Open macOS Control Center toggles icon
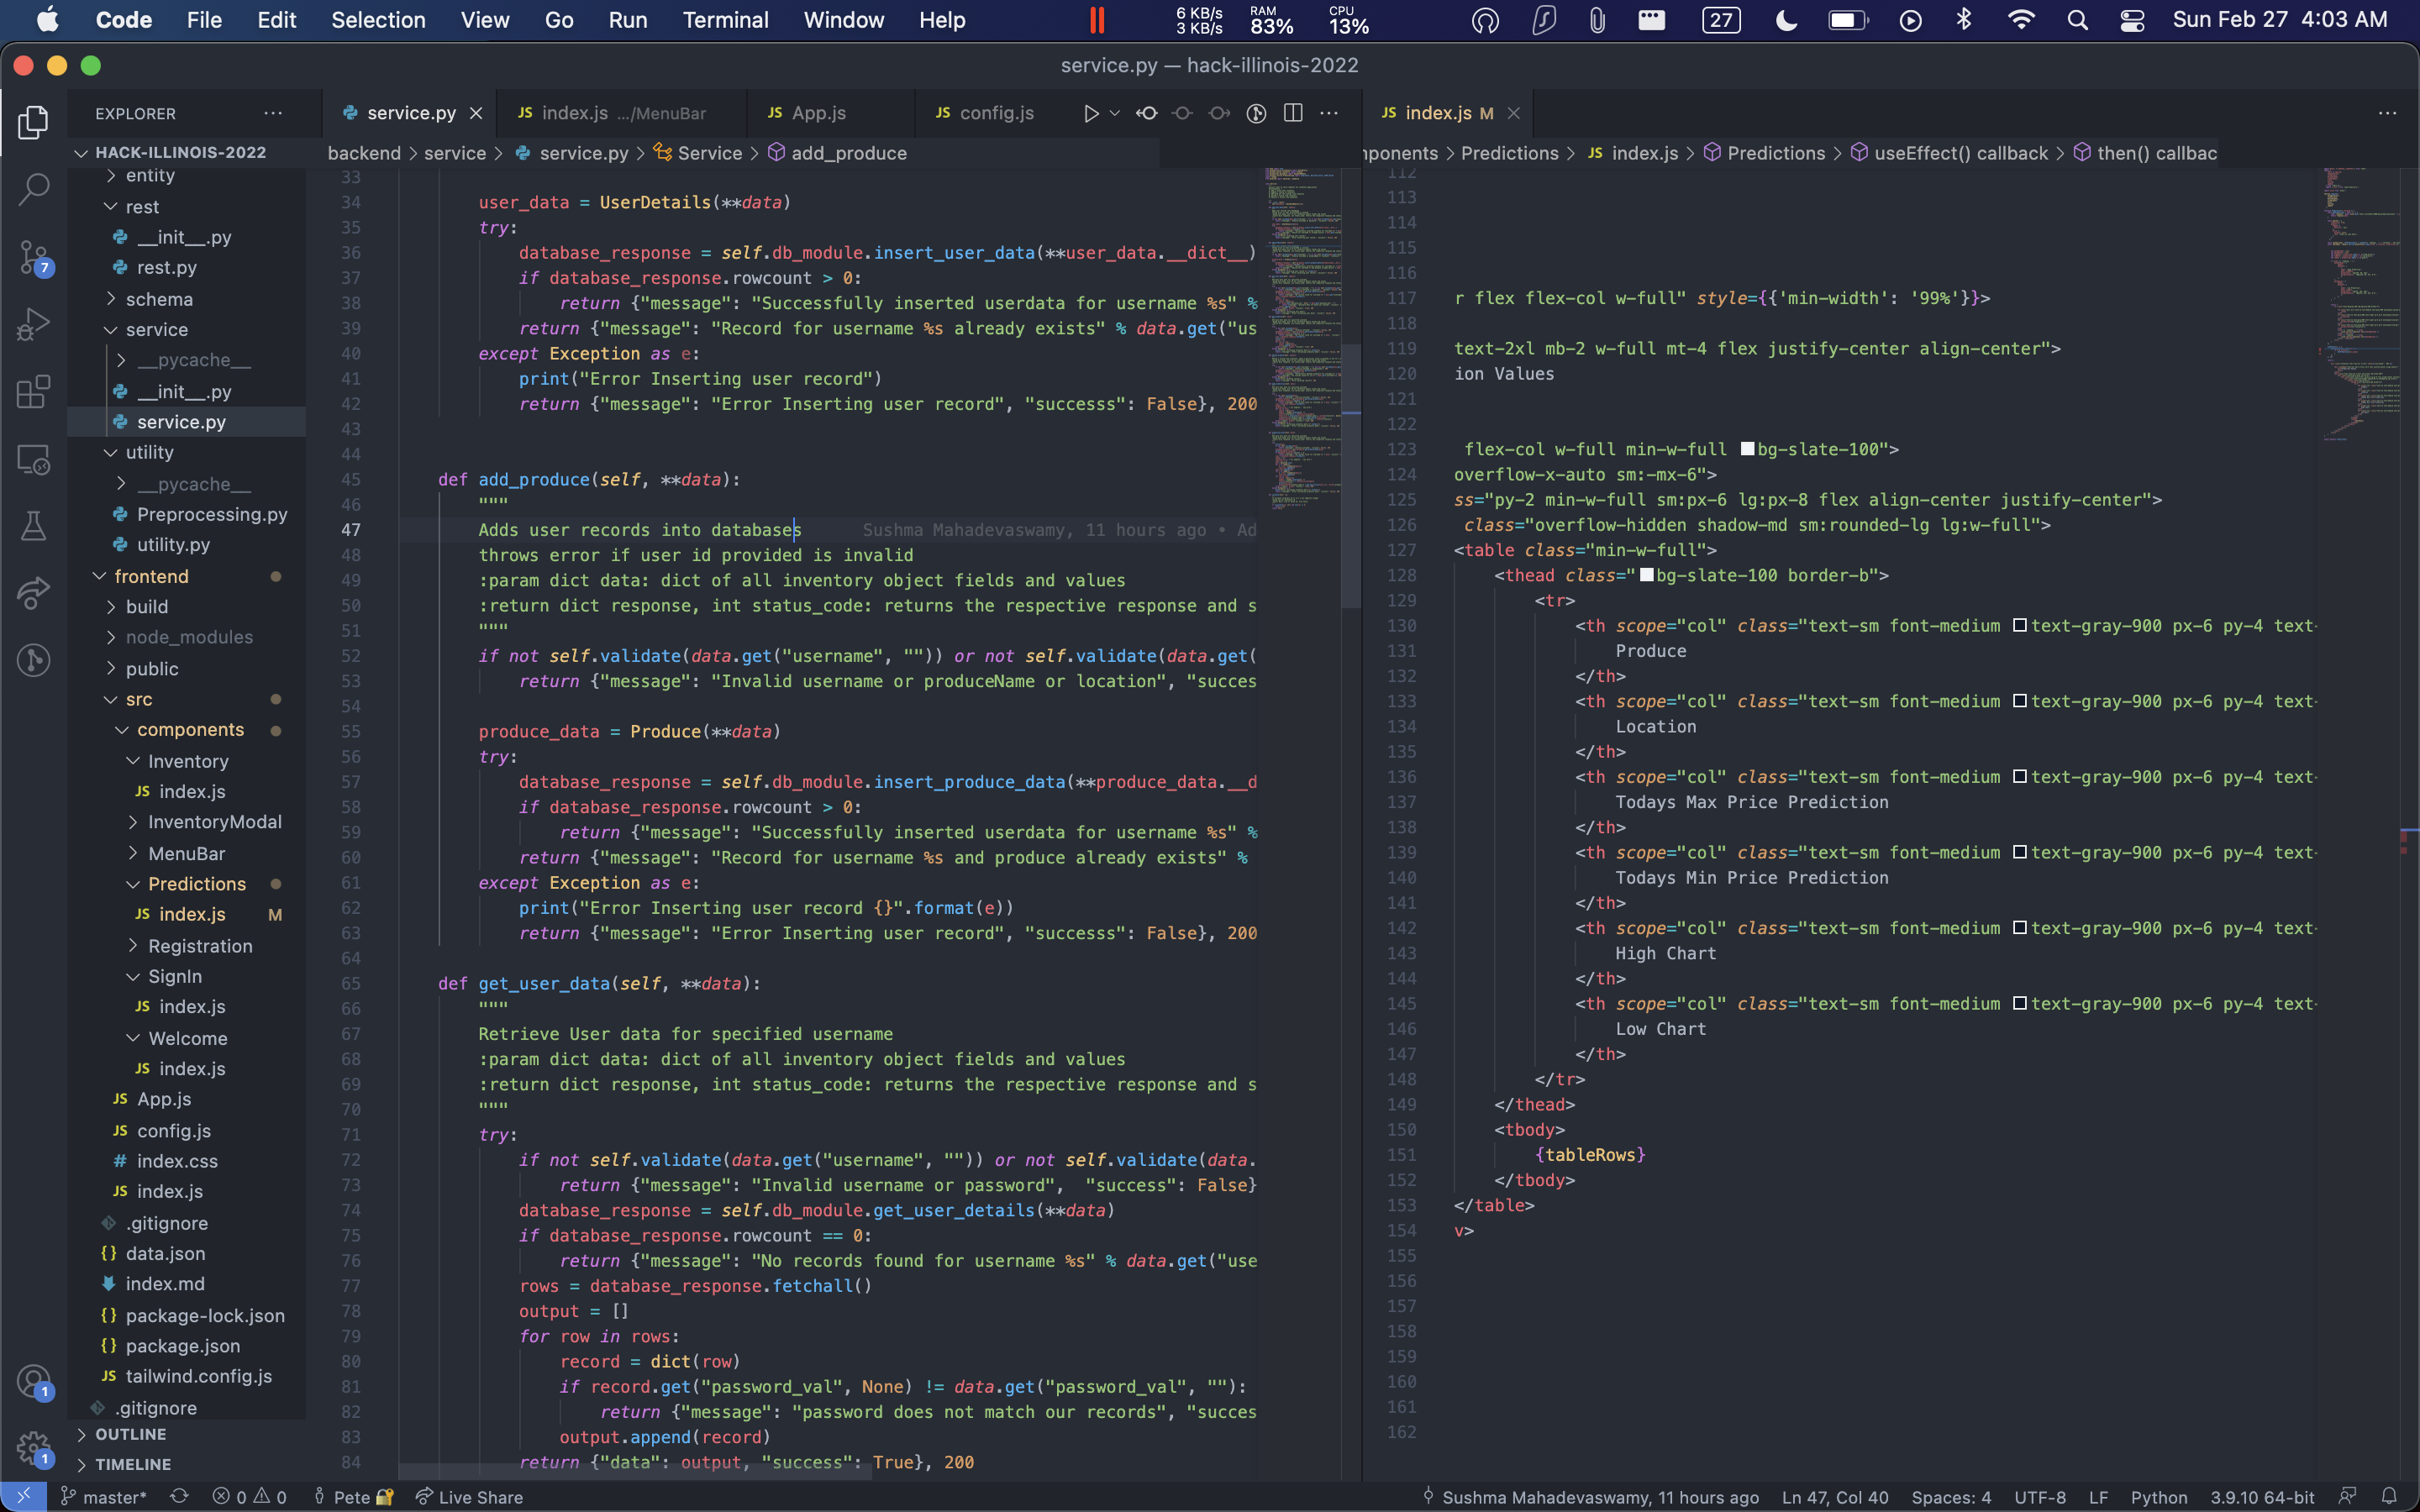Viewport: 2420px width, 1512px height. tap(2132, 20)
